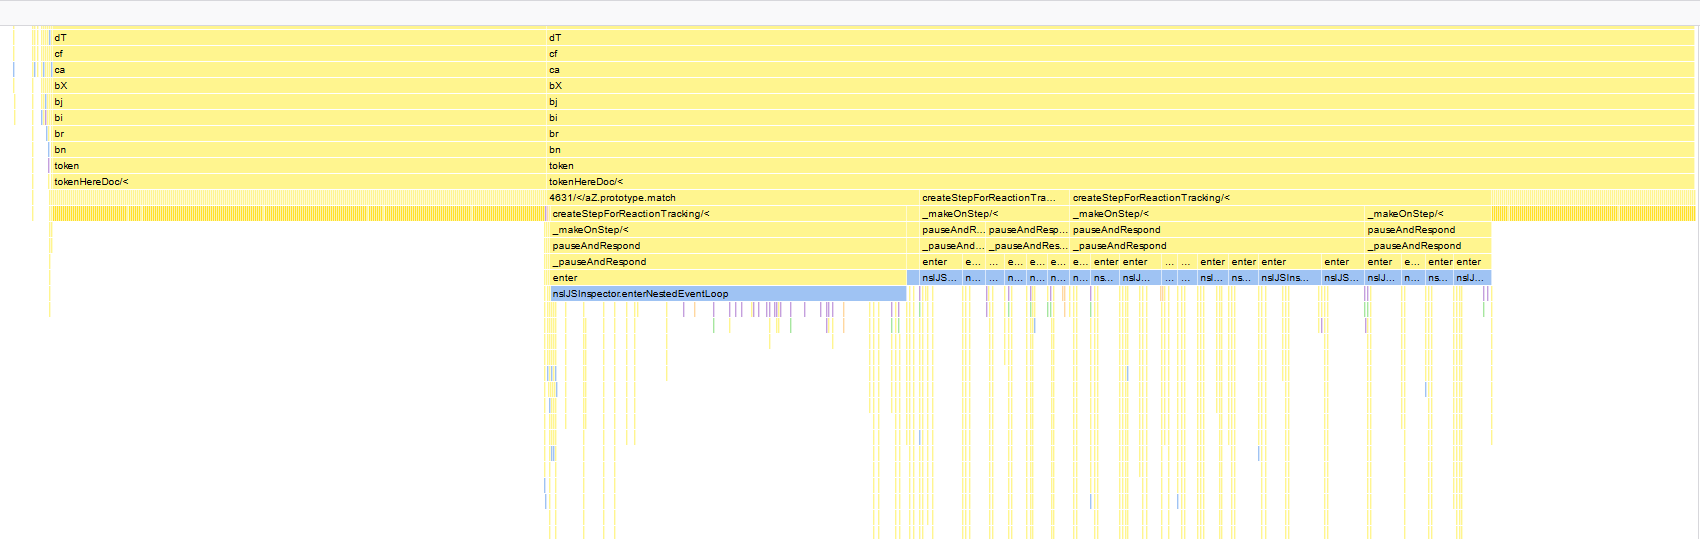Select tokenHereDoc/< frame directly above 4631/</aZ.prototype.match
This screenshot has width=1700, height=539.
point(1120,182)
